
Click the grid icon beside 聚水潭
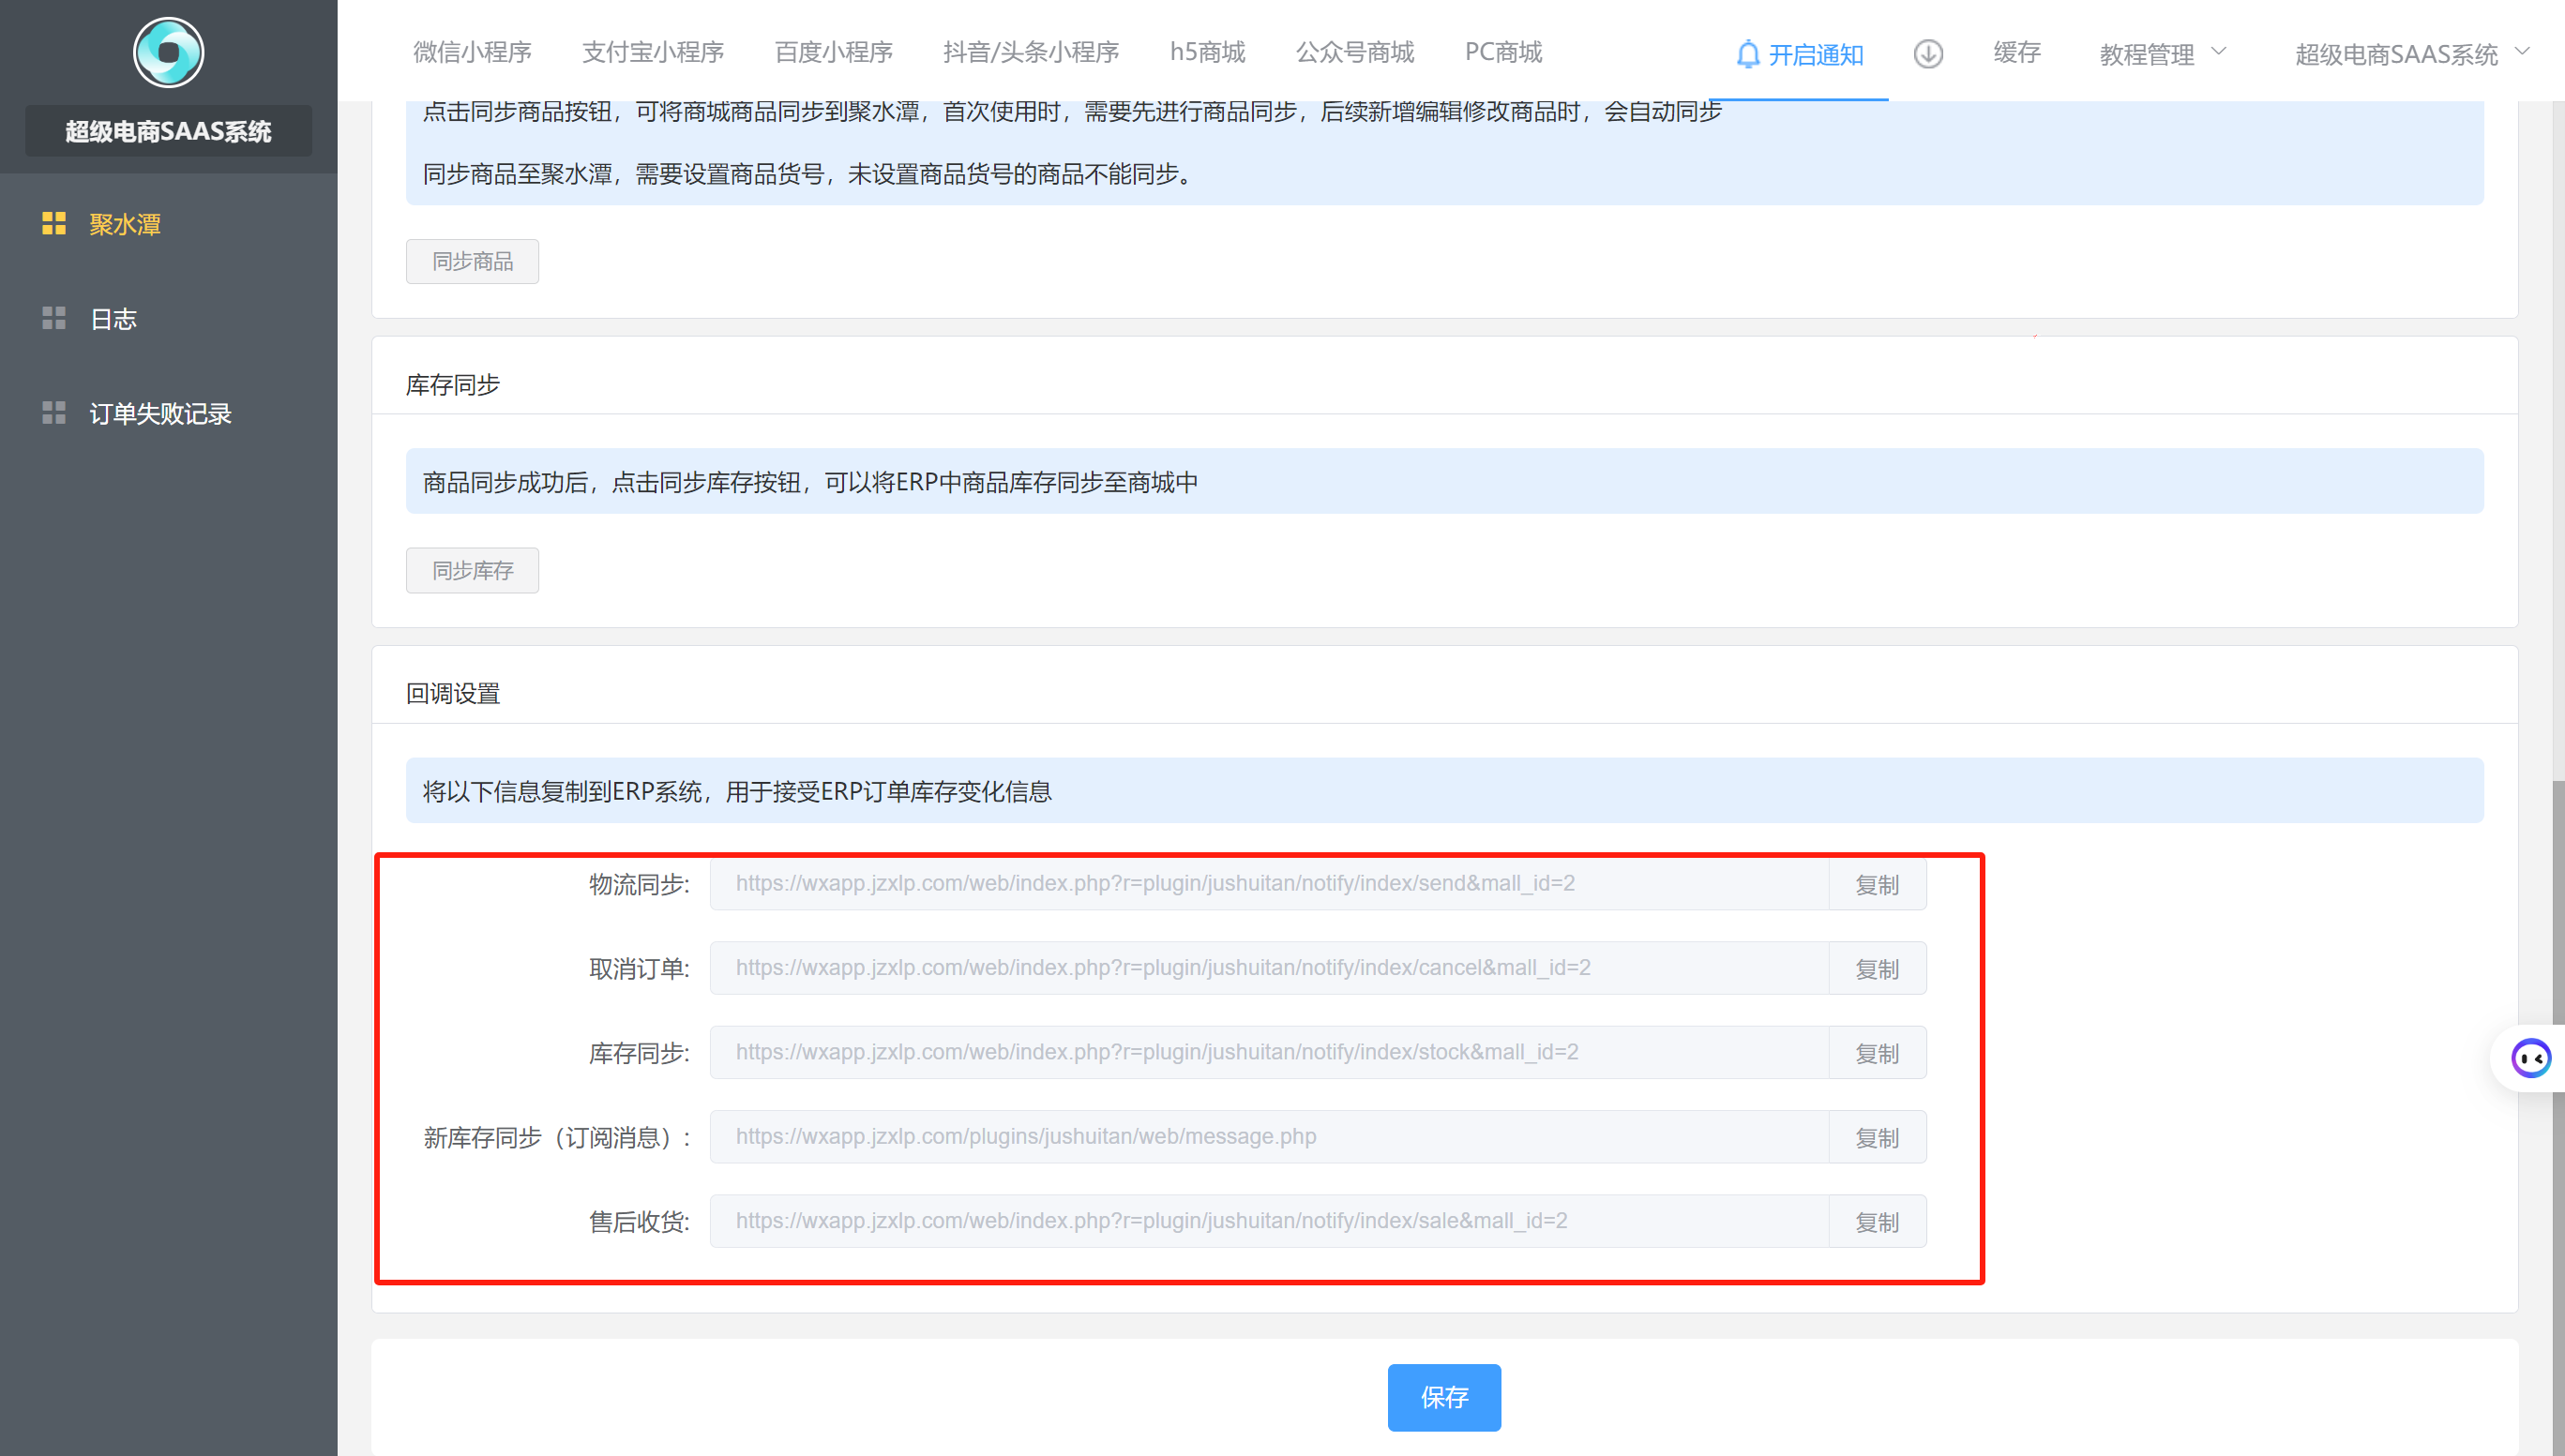tap(54, 223)
